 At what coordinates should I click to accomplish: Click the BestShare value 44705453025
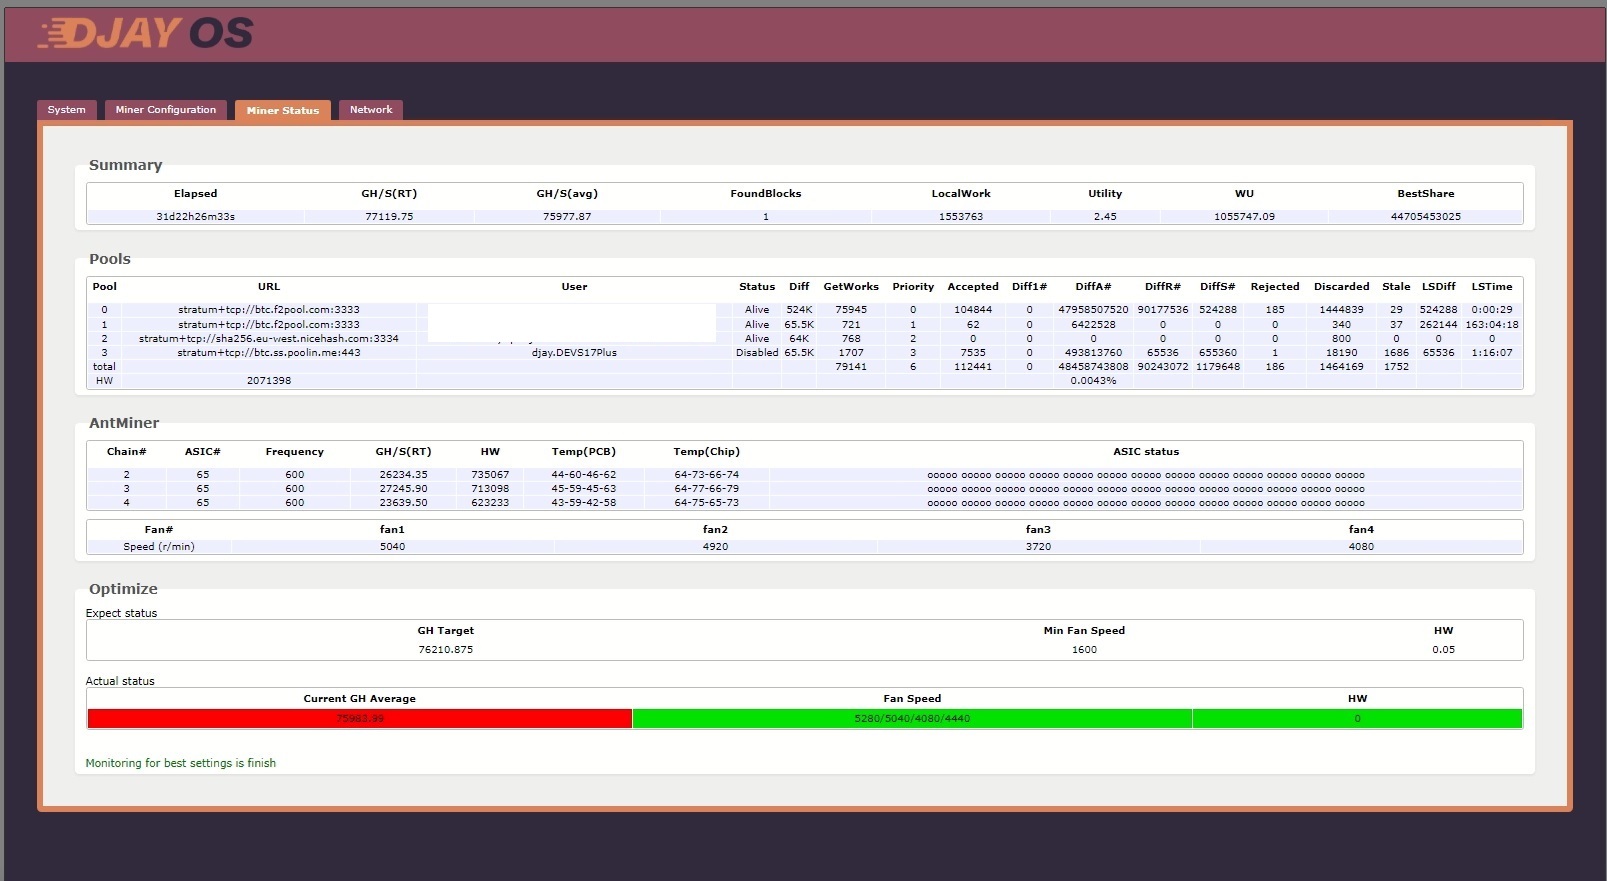coord(1425,217)
